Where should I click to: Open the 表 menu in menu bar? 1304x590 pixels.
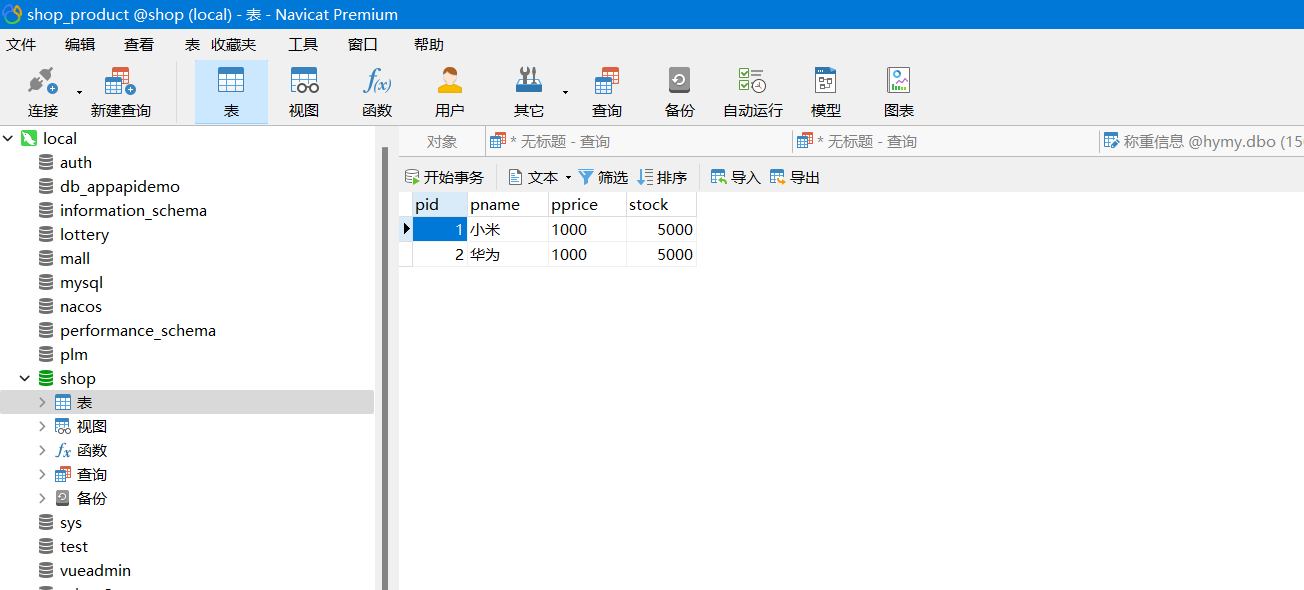click(x=193, y=44)
